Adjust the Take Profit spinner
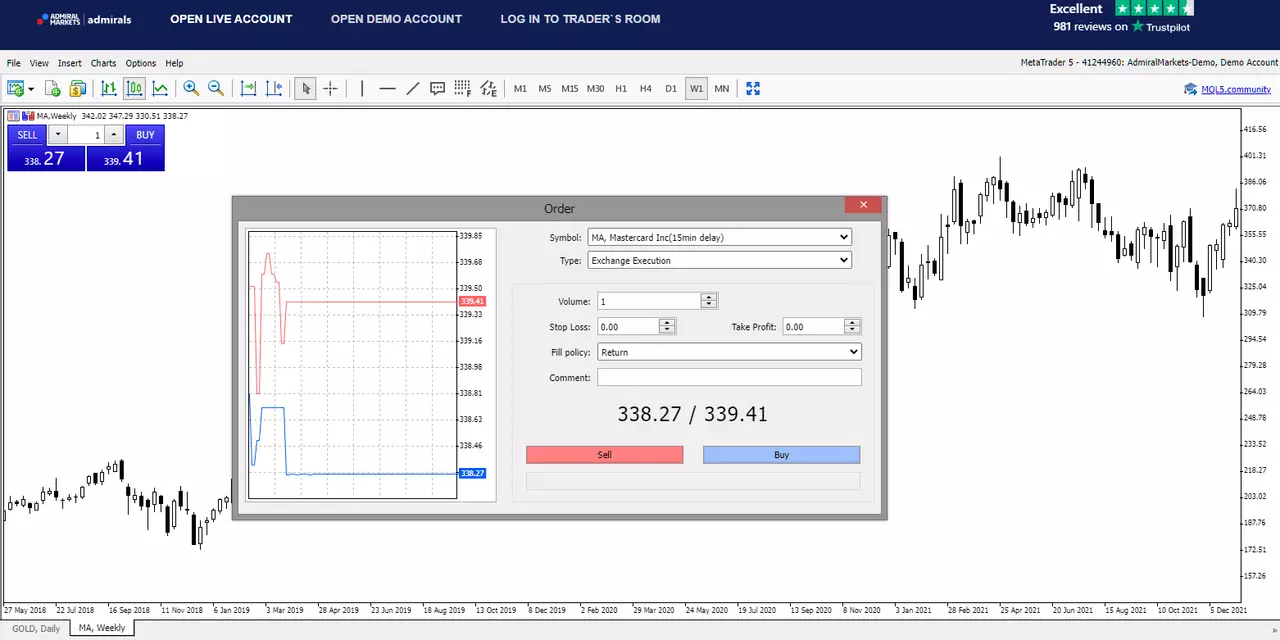The height and width of the screenshot is (640, 1280). 852,326
